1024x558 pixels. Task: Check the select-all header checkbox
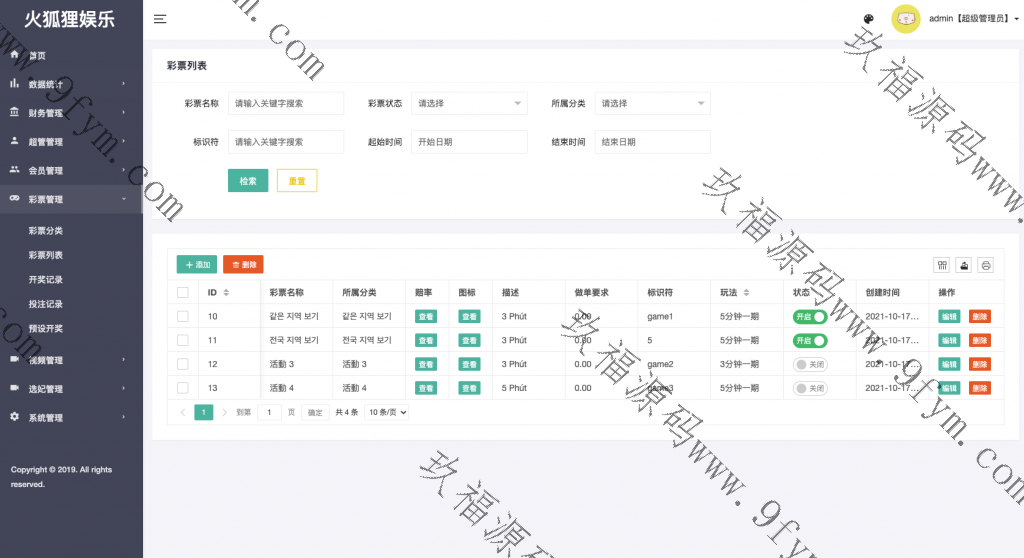(182, 292)
